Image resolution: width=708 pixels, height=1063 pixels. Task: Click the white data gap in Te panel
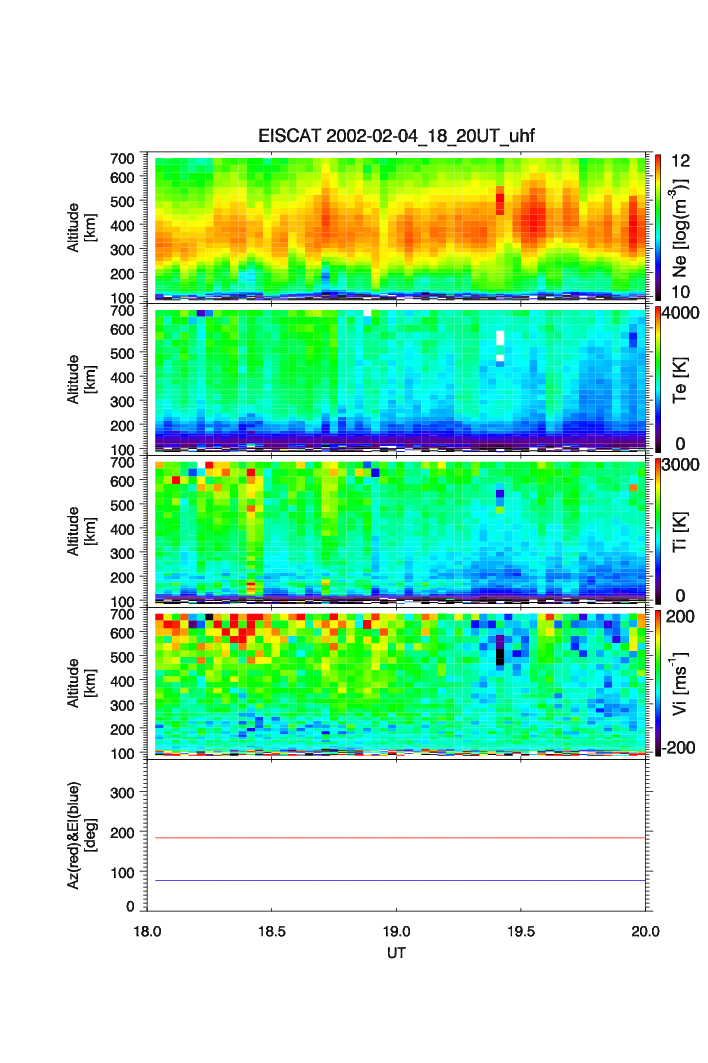coord(500,339)
